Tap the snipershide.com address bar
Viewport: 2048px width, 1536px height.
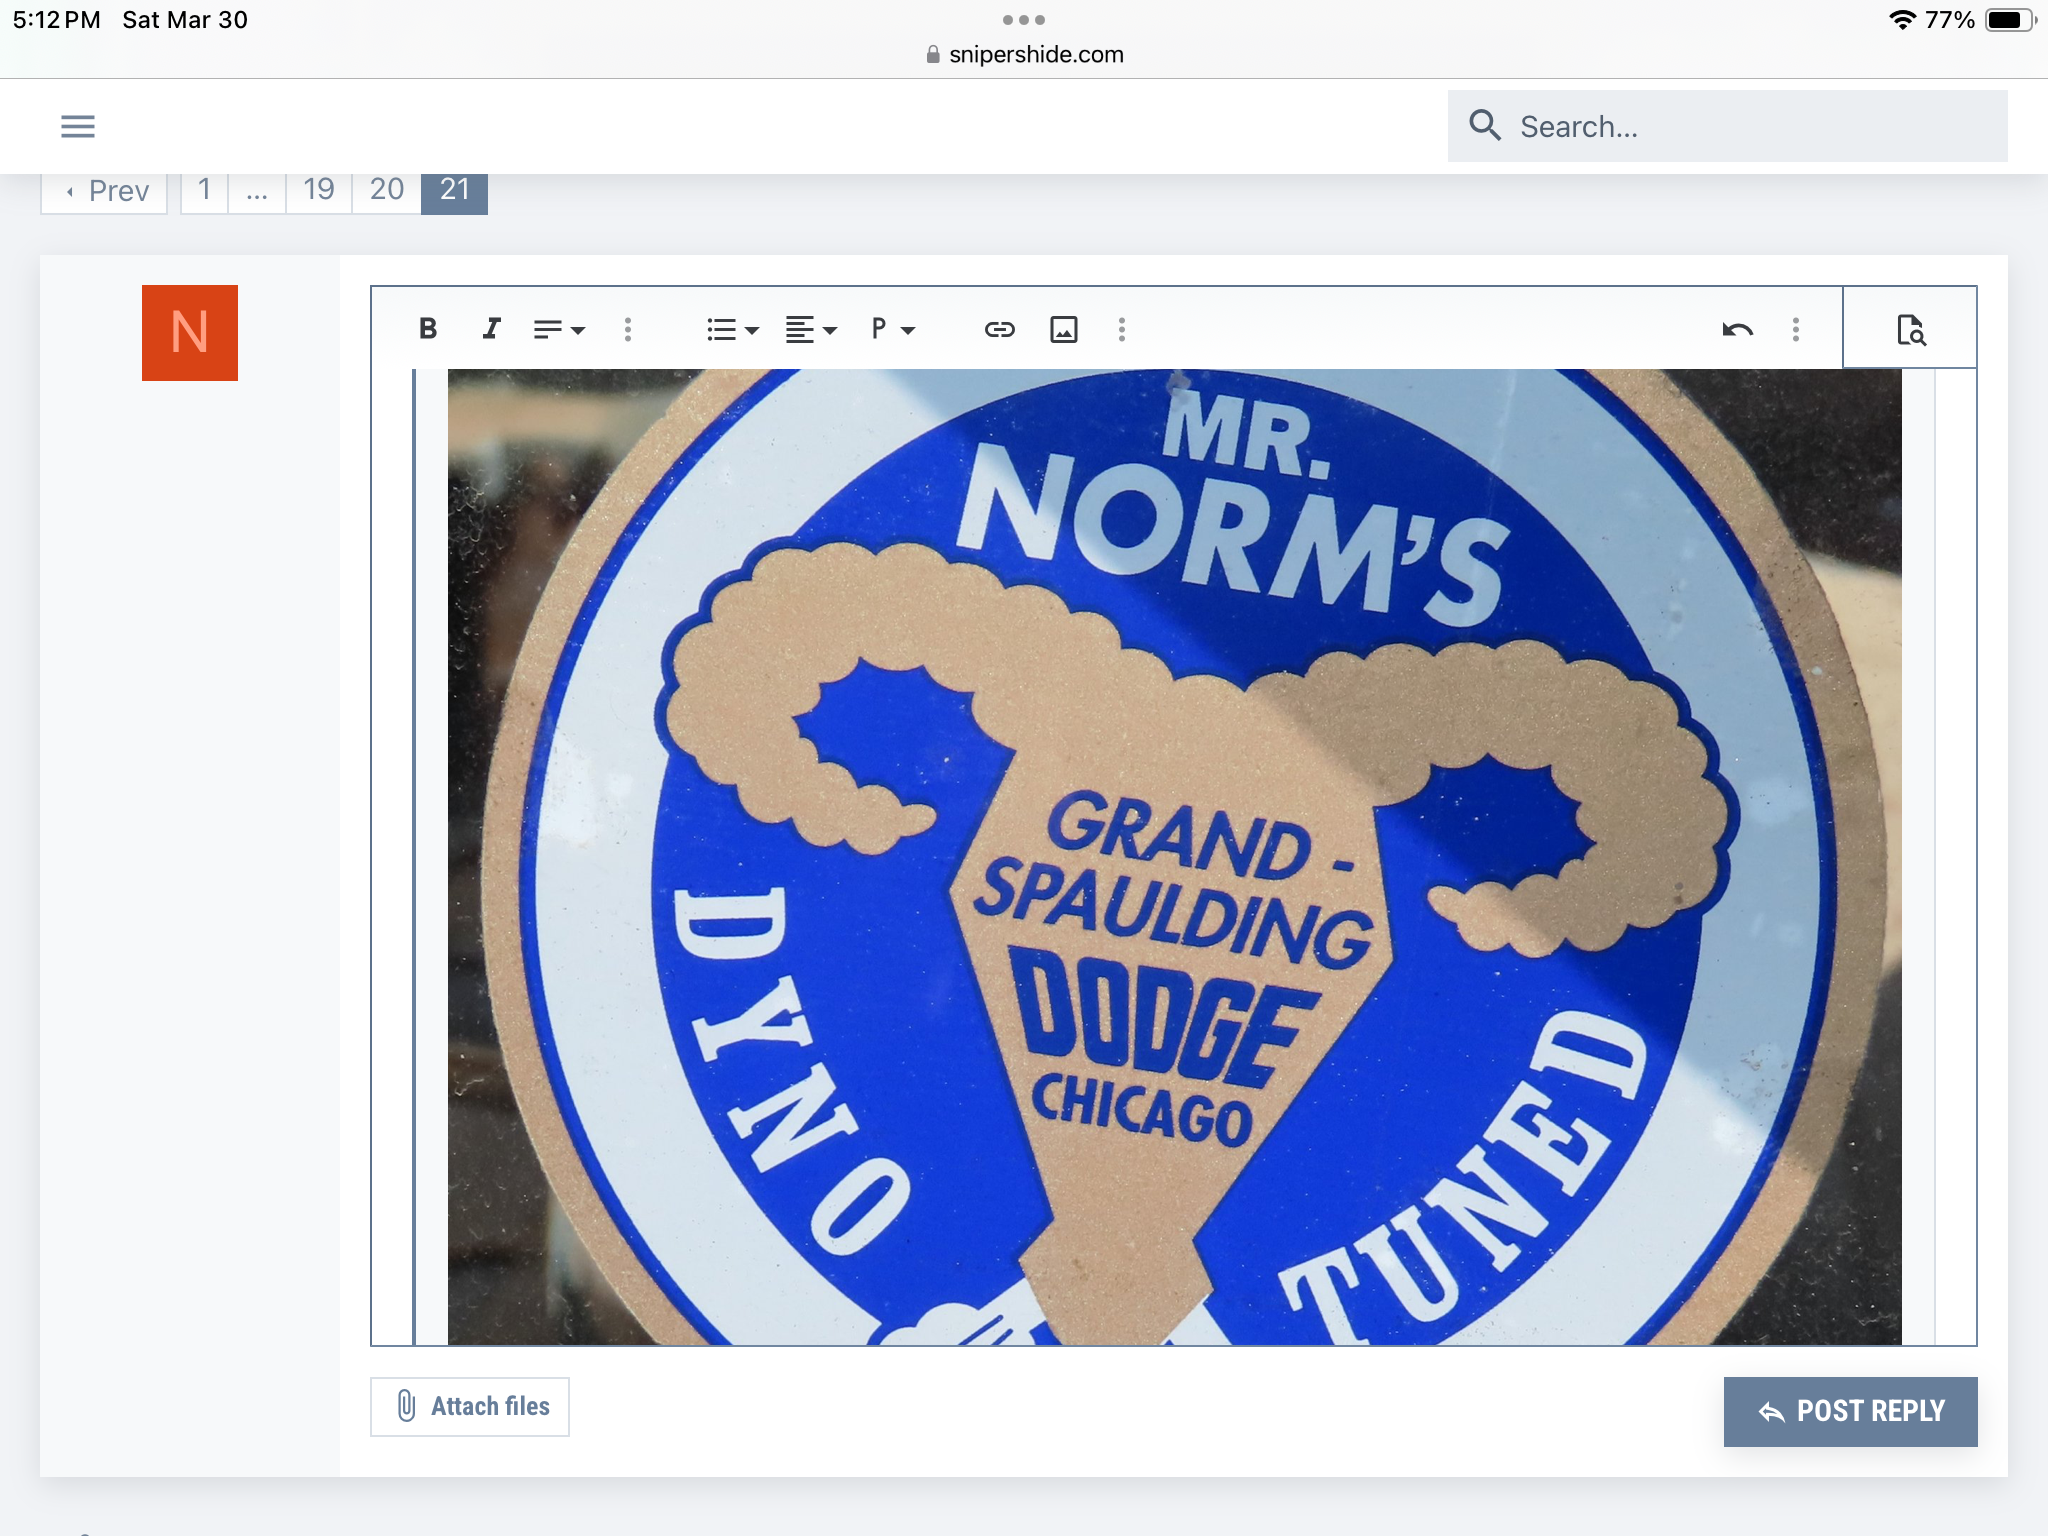point(1025,55)
